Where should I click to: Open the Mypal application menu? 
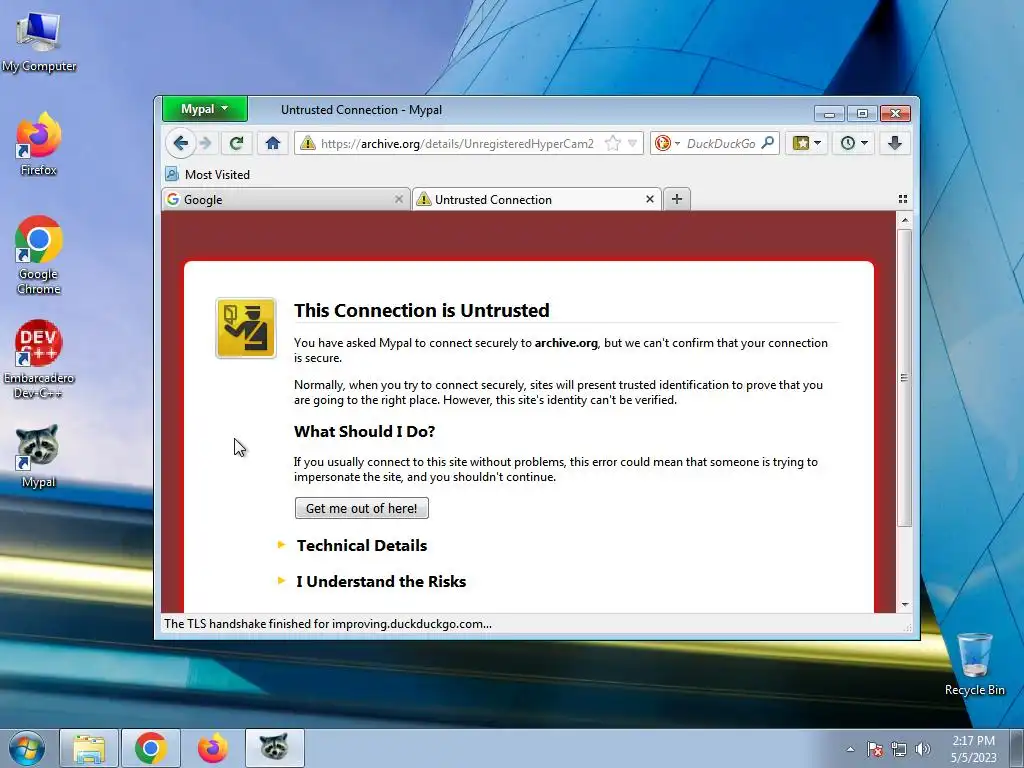pos(205,109)
